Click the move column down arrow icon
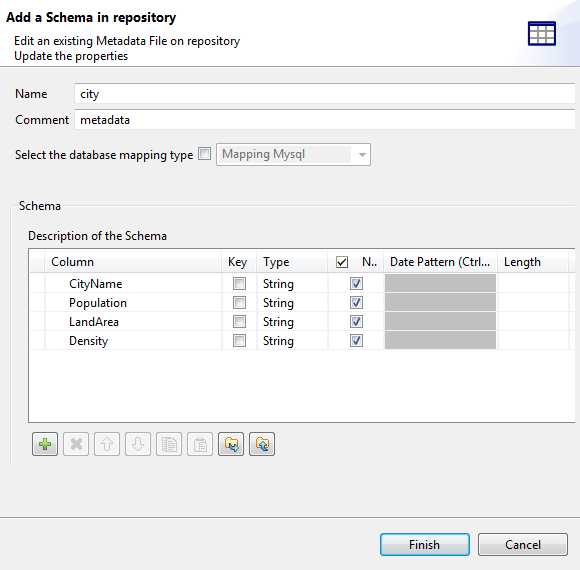This screenshot has width=580, height=570. click(138, 444)
